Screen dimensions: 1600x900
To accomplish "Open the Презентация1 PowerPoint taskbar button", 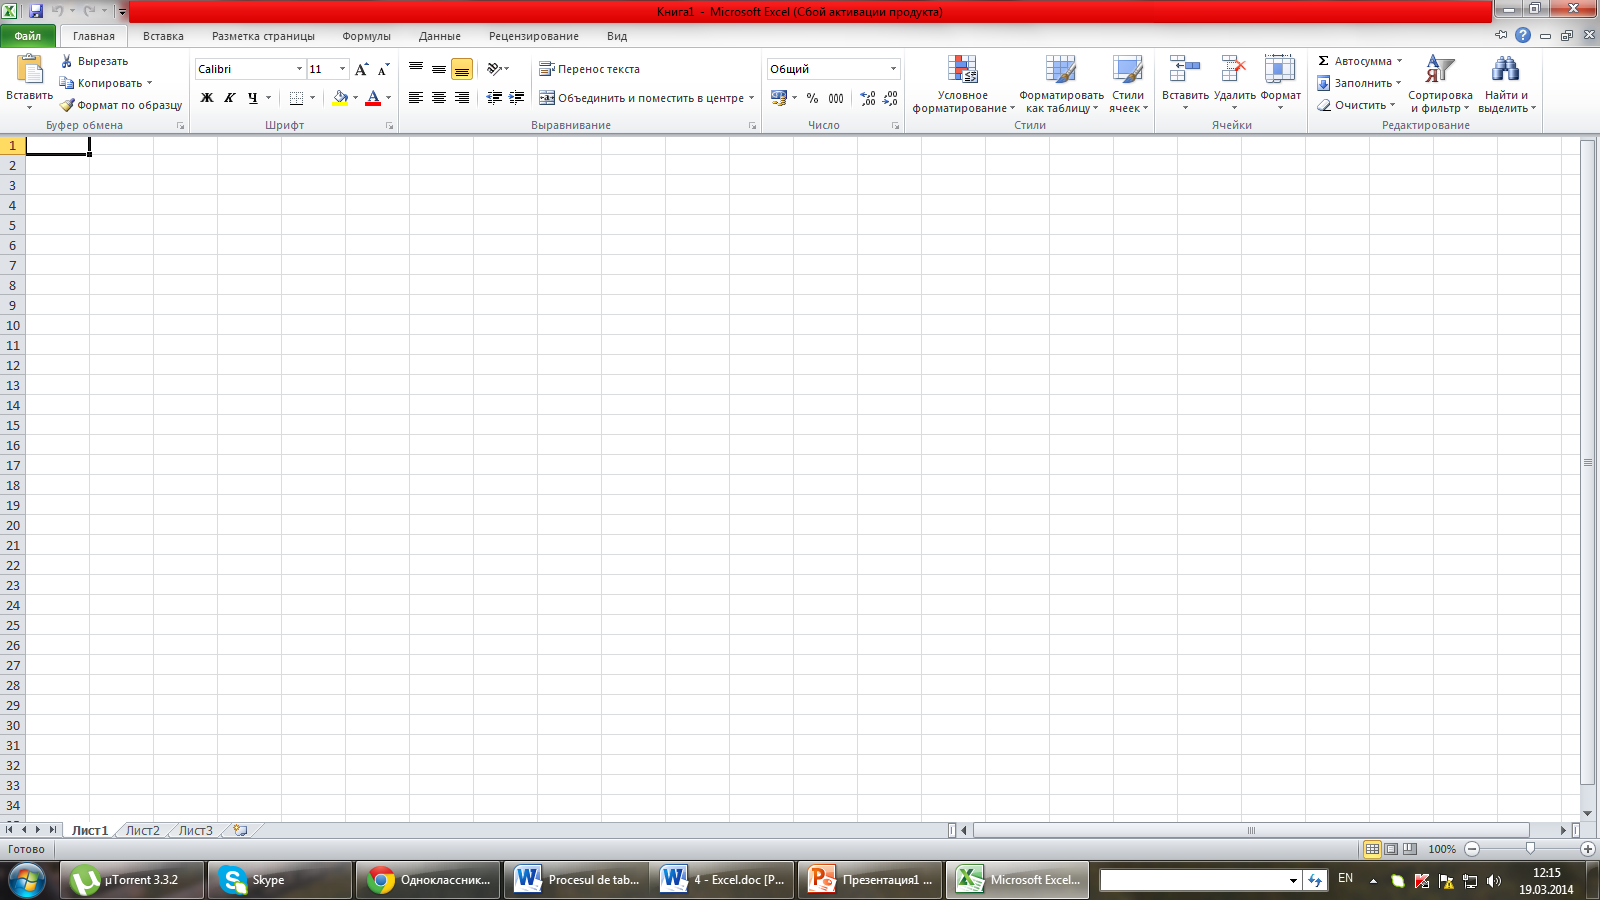I will [870, 880].
